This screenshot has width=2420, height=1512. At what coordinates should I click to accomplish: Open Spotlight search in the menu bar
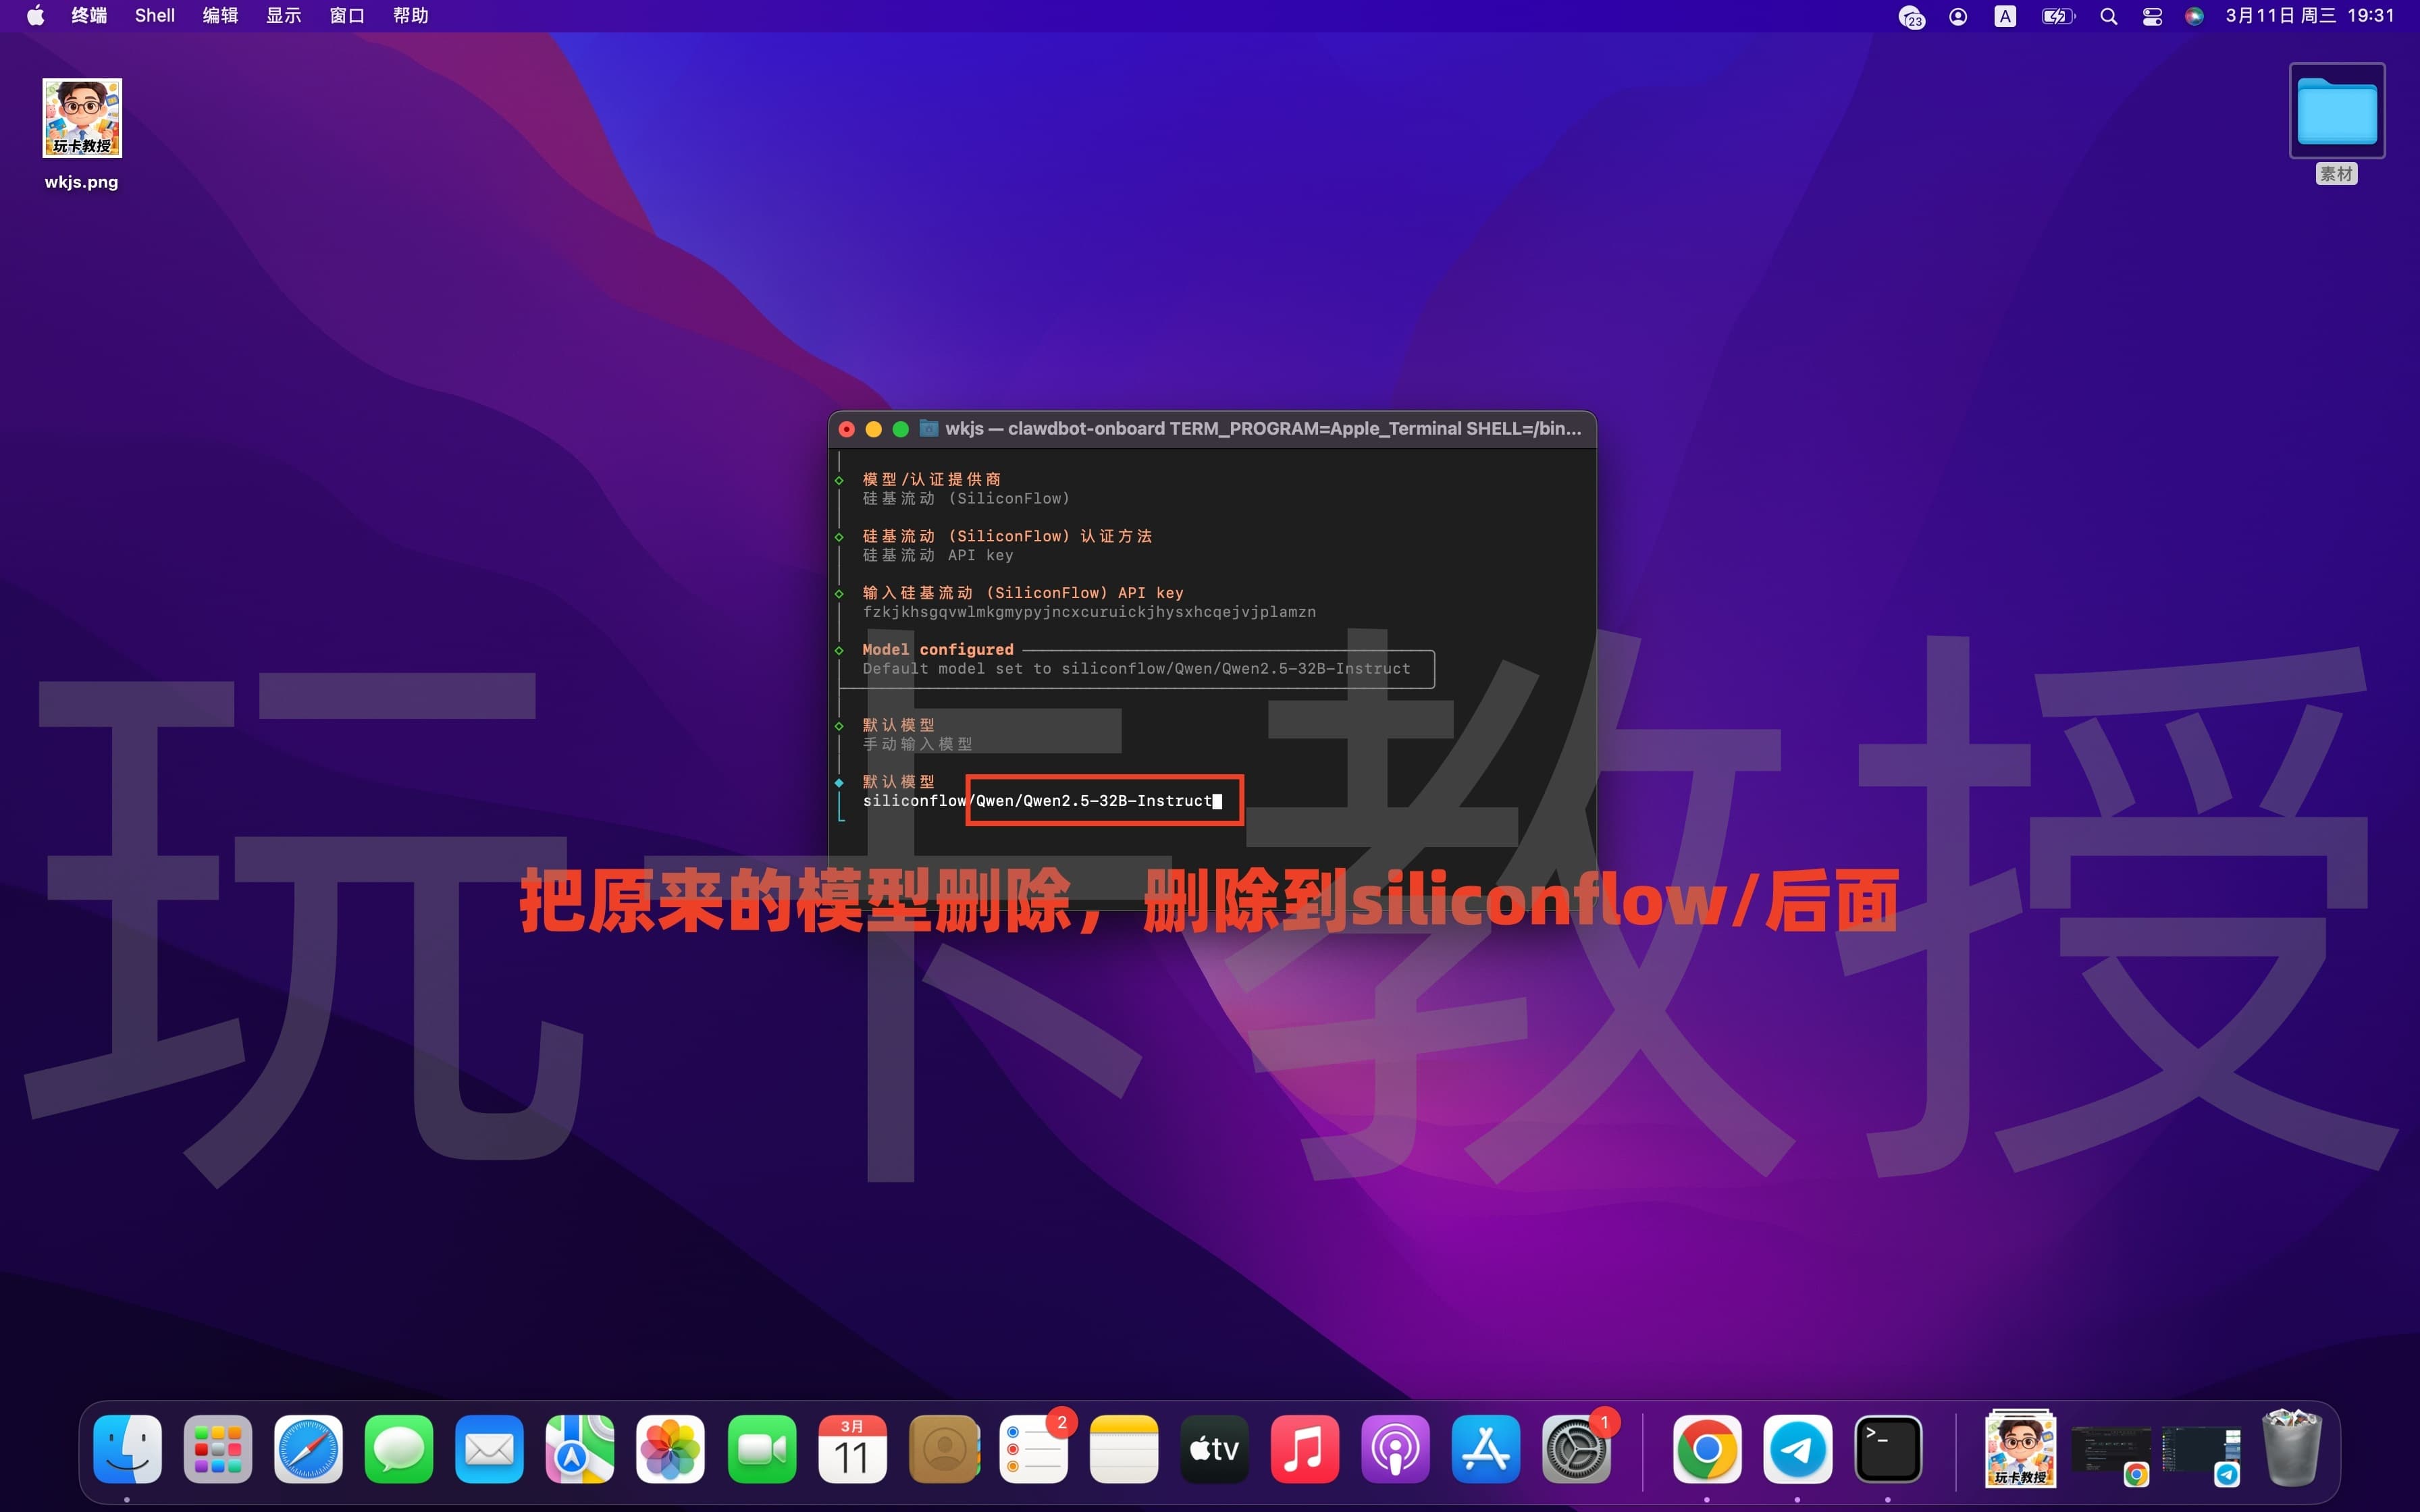tap(2108, 15)
